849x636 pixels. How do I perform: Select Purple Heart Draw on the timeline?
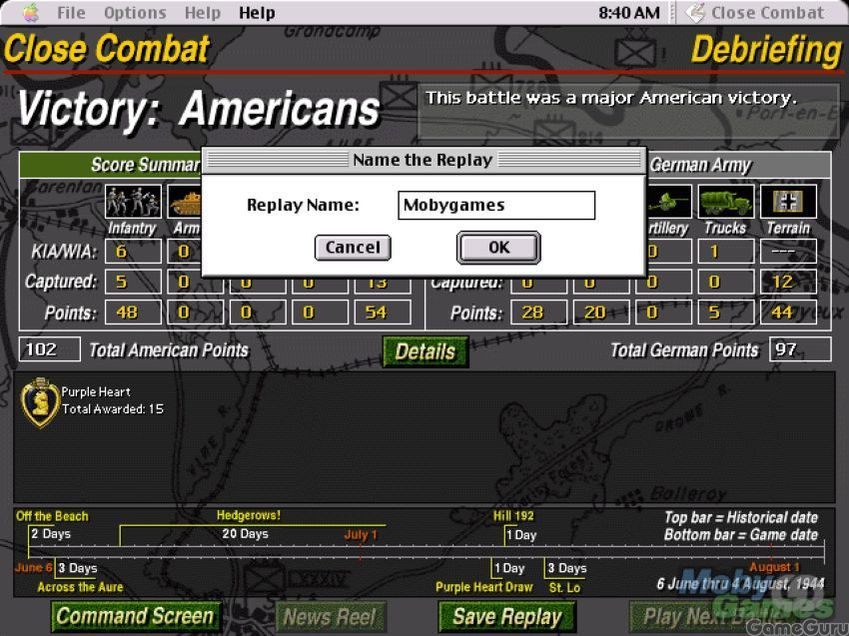point(484,587)
